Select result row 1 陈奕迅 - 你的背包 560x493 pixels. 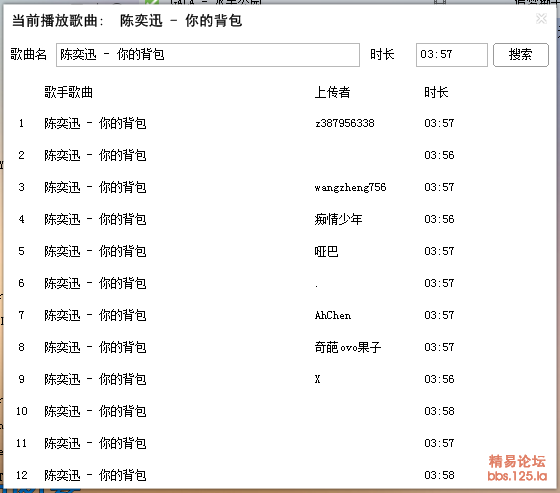(279, 123)
